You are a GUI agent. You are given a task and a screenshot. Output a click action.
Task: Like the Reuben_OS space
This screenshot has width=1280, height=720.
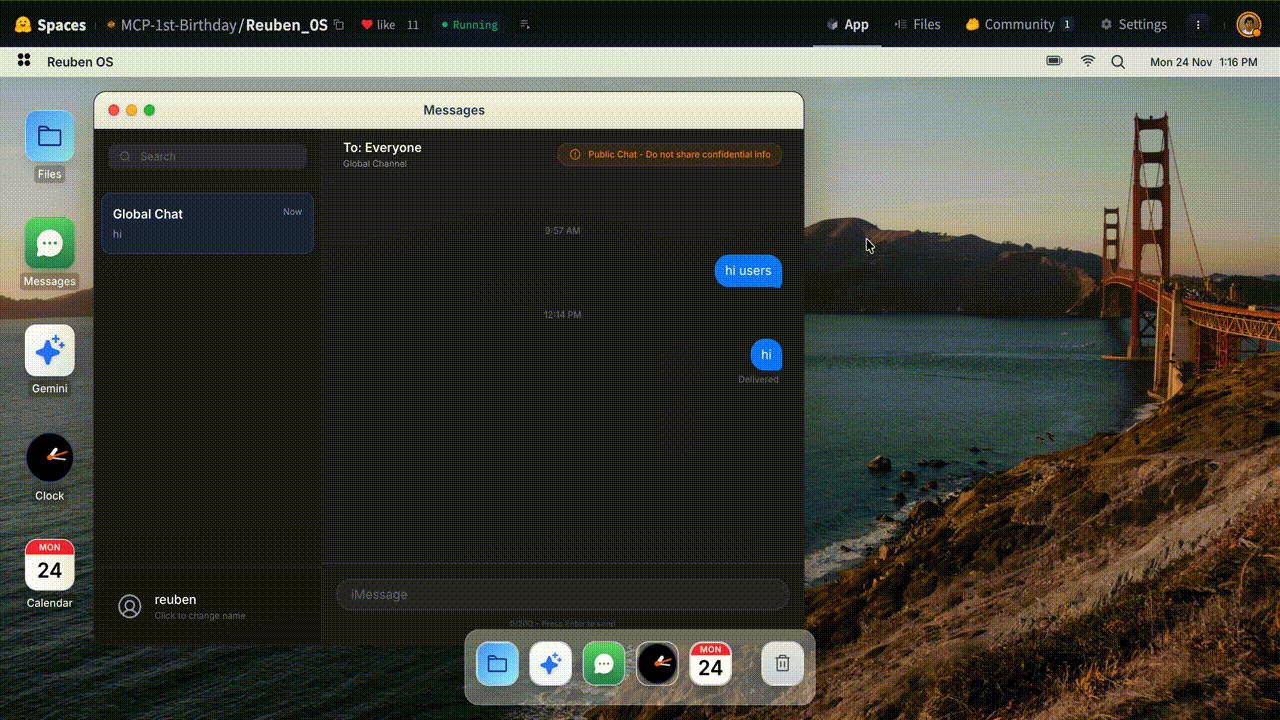coord(378,25)
